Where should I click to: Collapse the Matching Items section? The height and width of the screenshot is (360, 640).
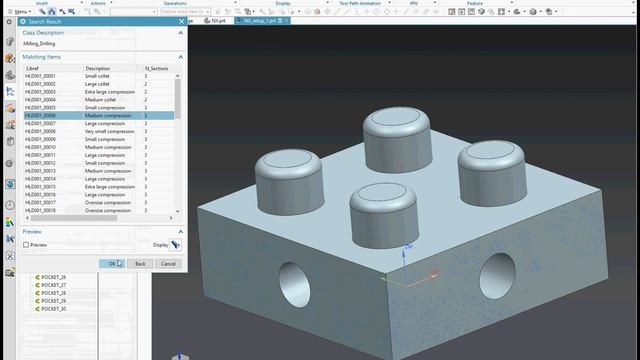(x=181, y=57)
